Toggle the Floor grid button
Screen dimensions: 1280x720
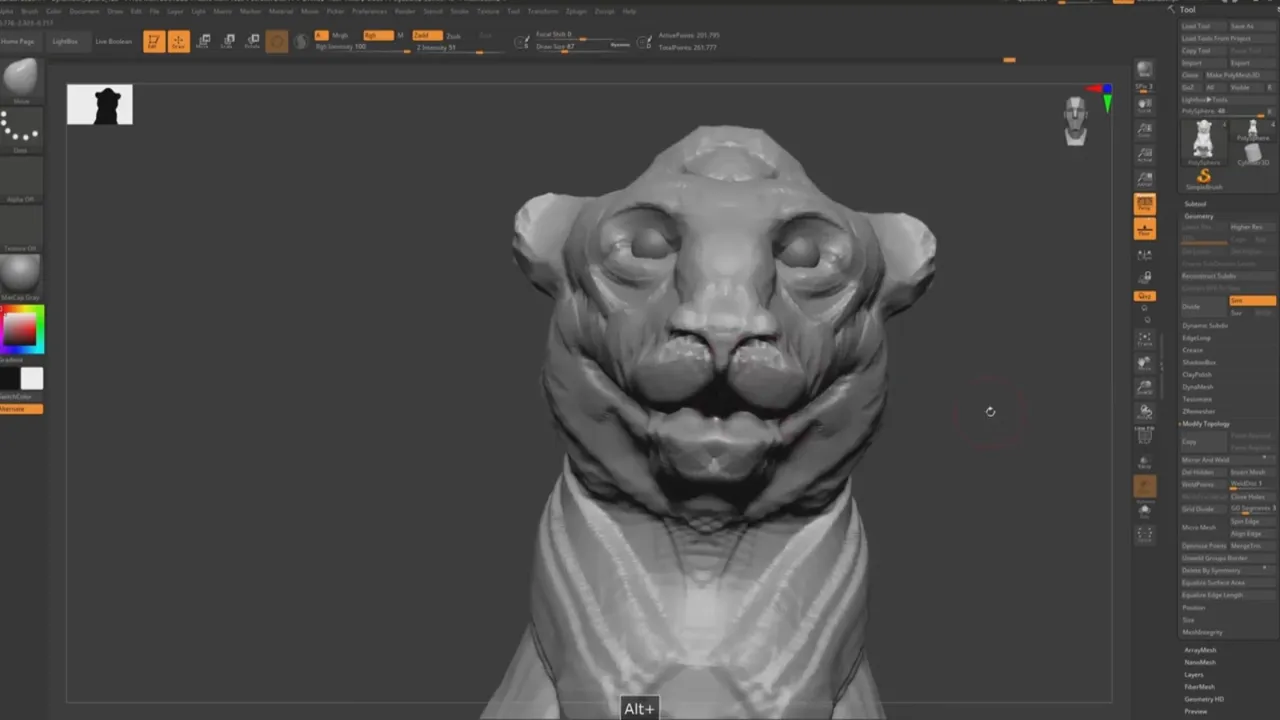tap(1145, 229)
